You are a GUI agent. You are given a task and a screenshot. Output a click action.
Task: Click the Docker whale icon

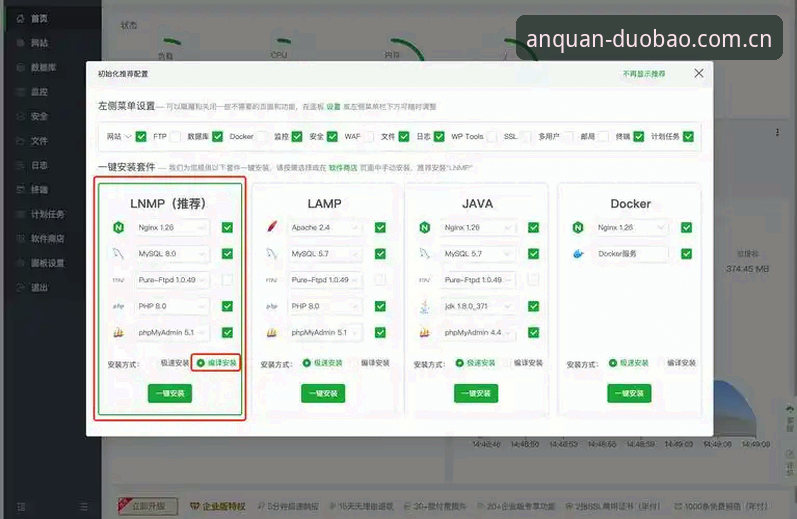tap(578, 254)
